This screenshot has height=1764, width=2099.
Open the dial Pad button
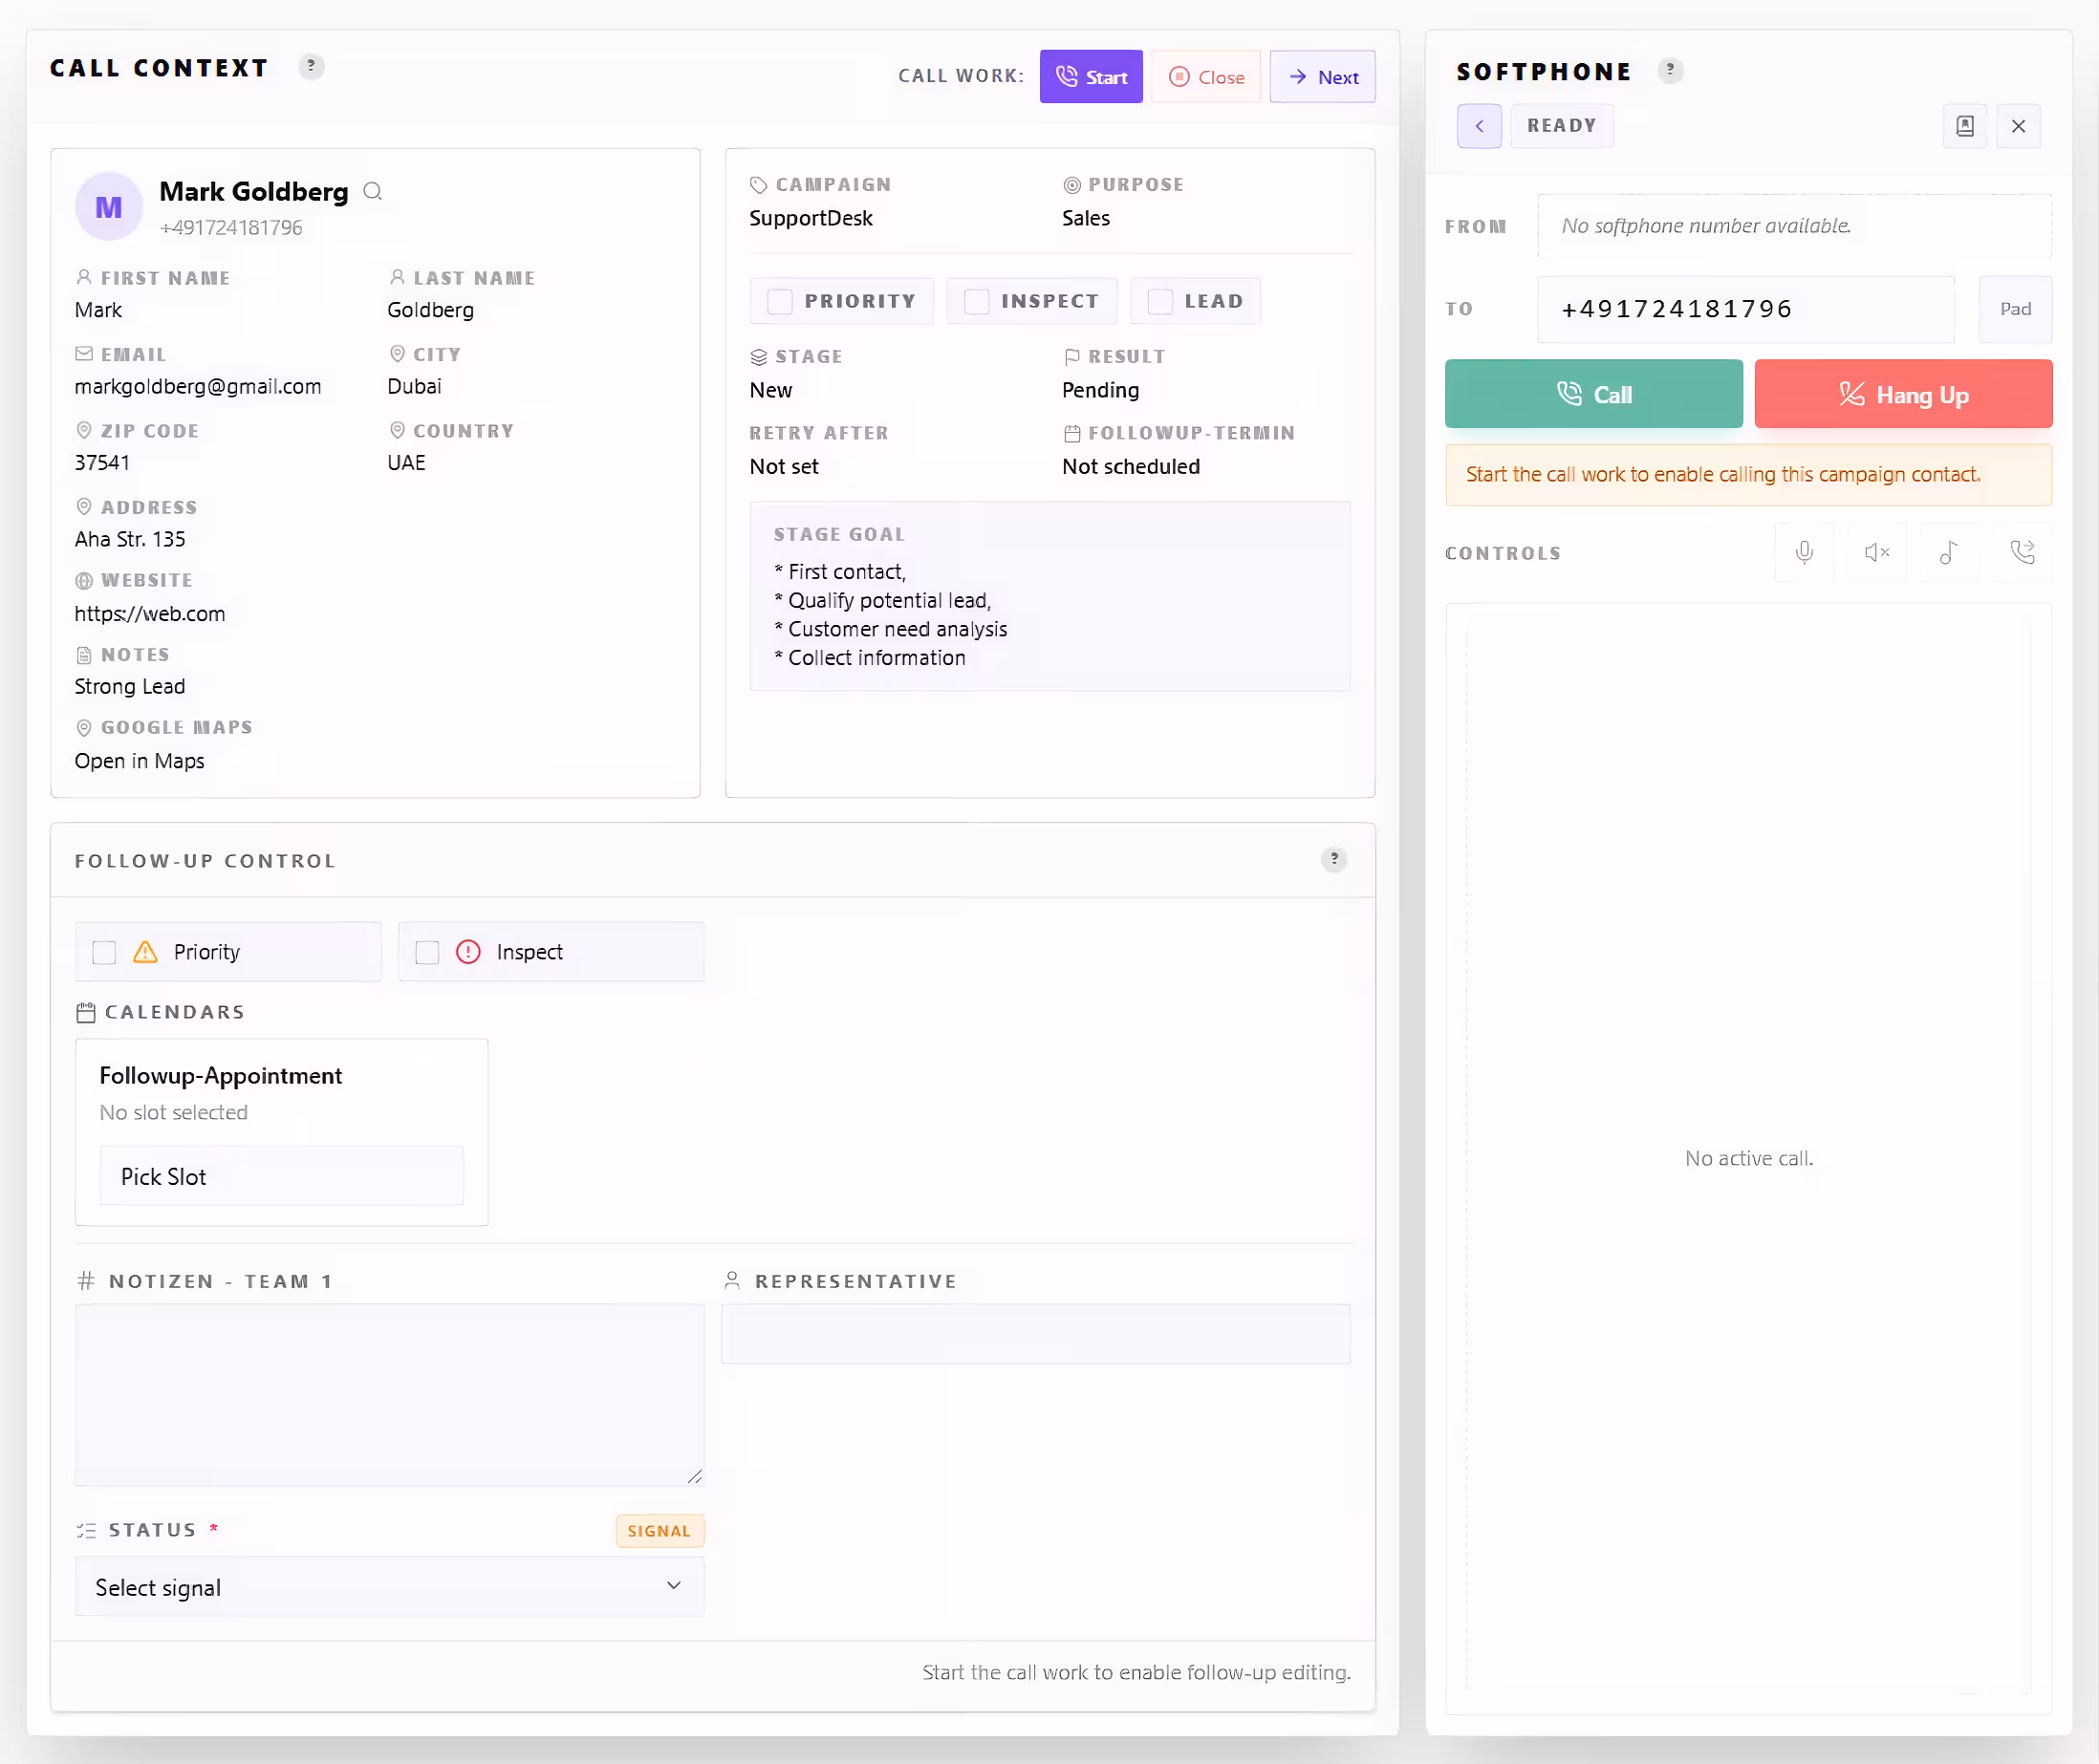2015,309
